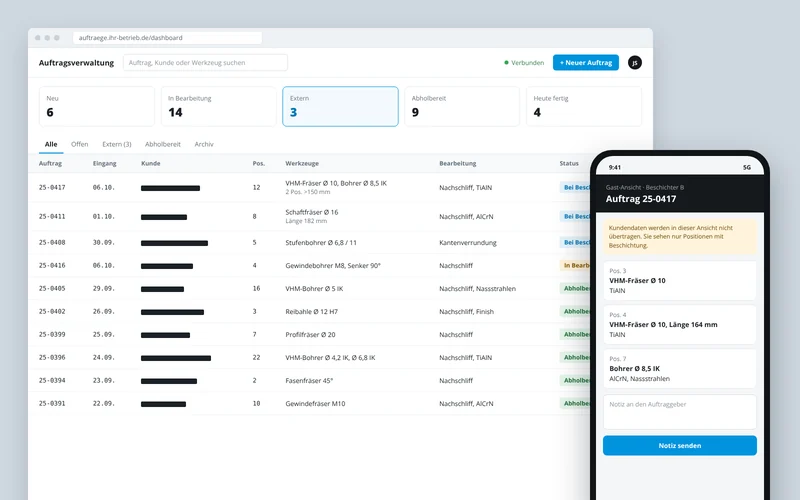This screenshot has width=800, height=500.
Task: Click the Auftragsverwaltung title
Action: click(77, 63)
